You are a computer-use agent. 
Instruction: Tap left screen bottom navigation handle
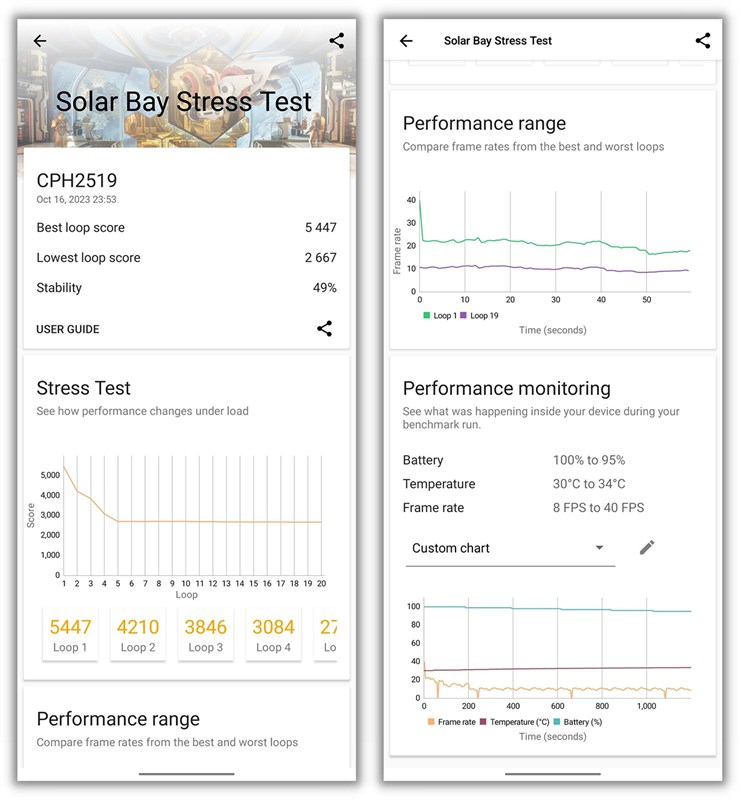[186, 774]
